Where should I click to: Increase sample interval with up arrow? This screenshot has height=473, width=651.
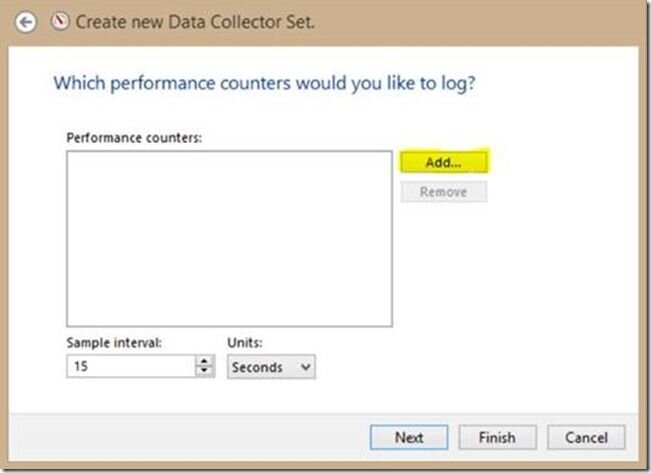click(204, 361)
